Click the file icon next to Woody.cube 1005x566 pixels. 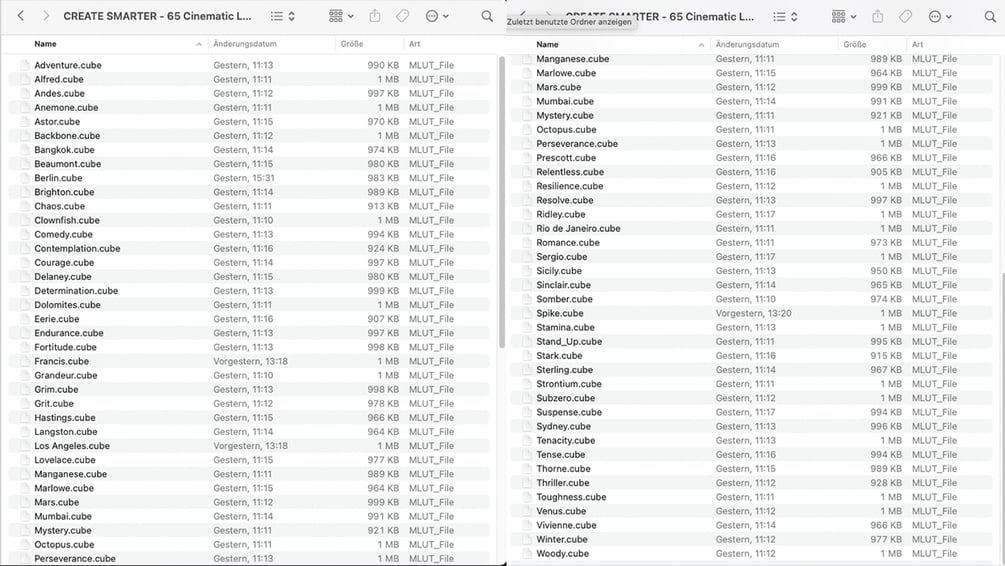tap(527, 553)
